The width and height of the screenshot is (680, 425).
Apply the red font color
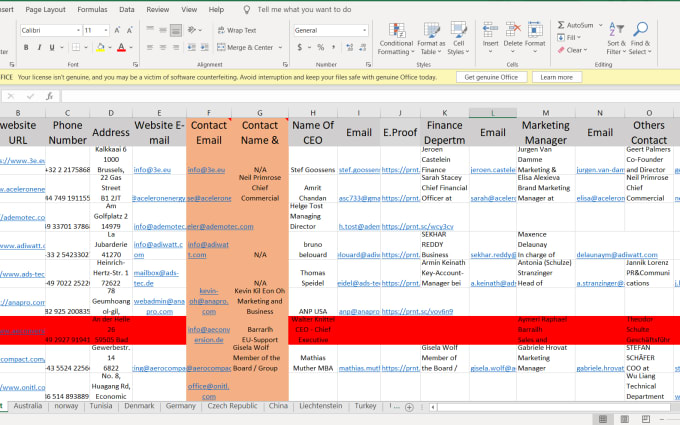click(x=121, y=47)
